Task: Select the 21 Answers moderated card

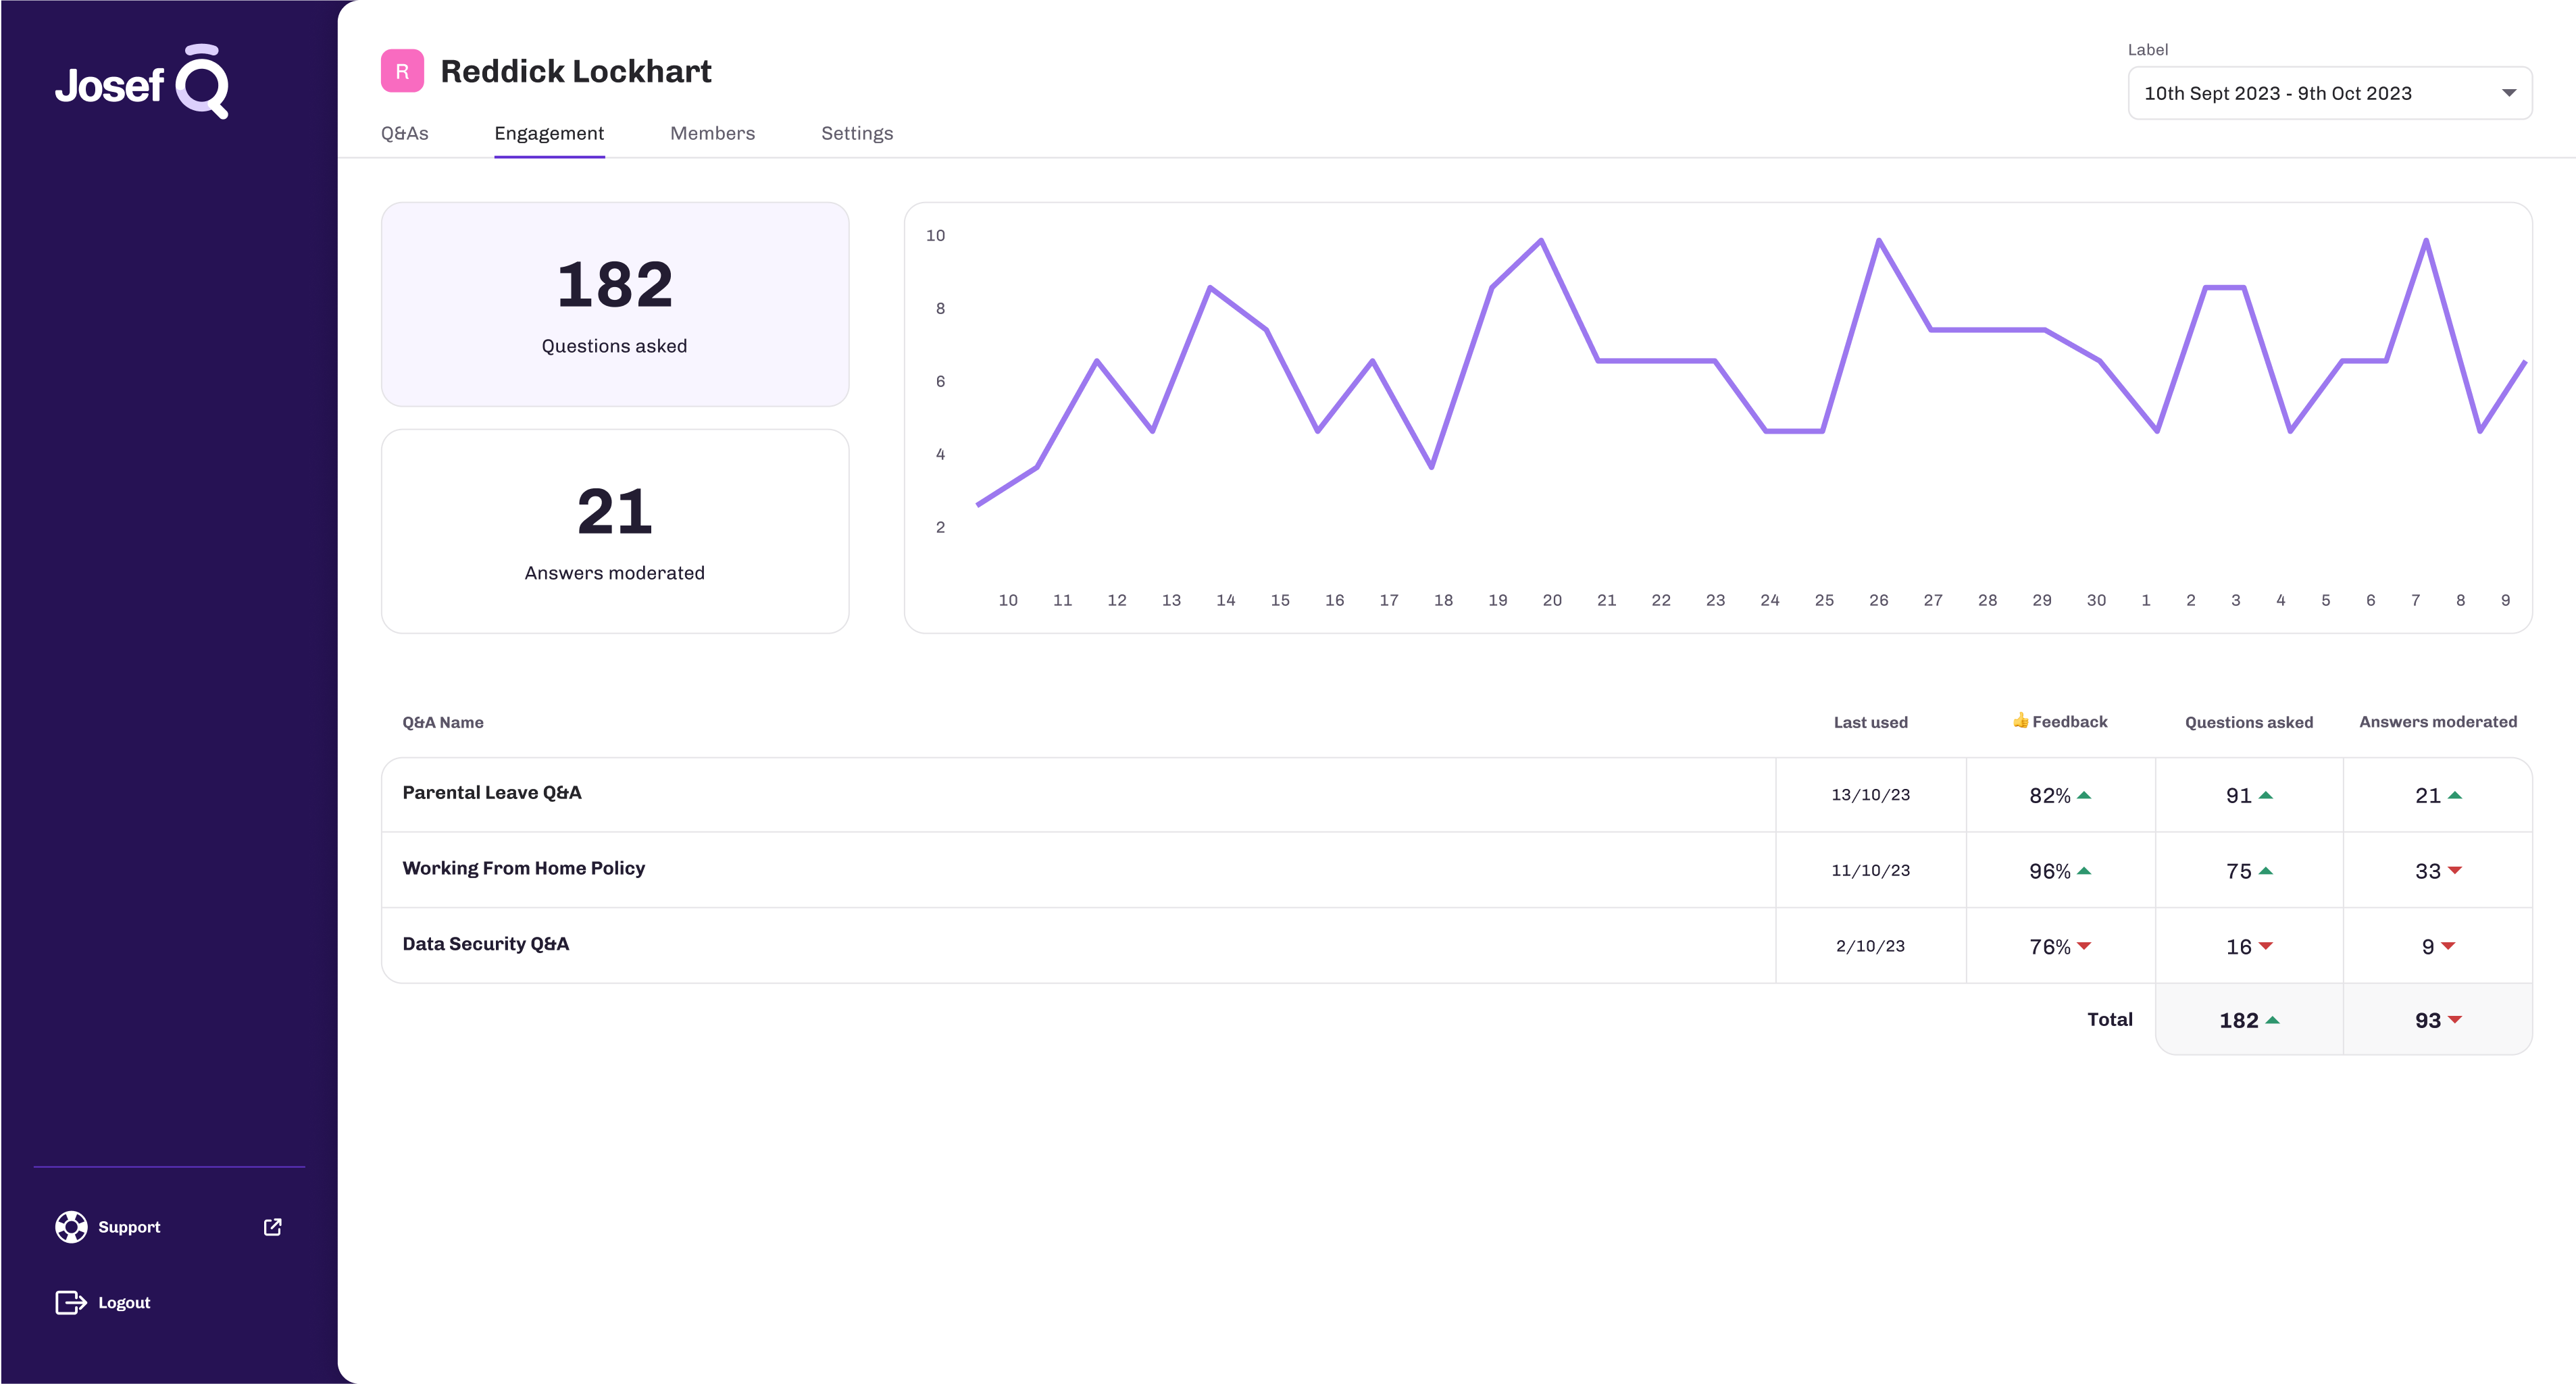Action: (614, 531)
